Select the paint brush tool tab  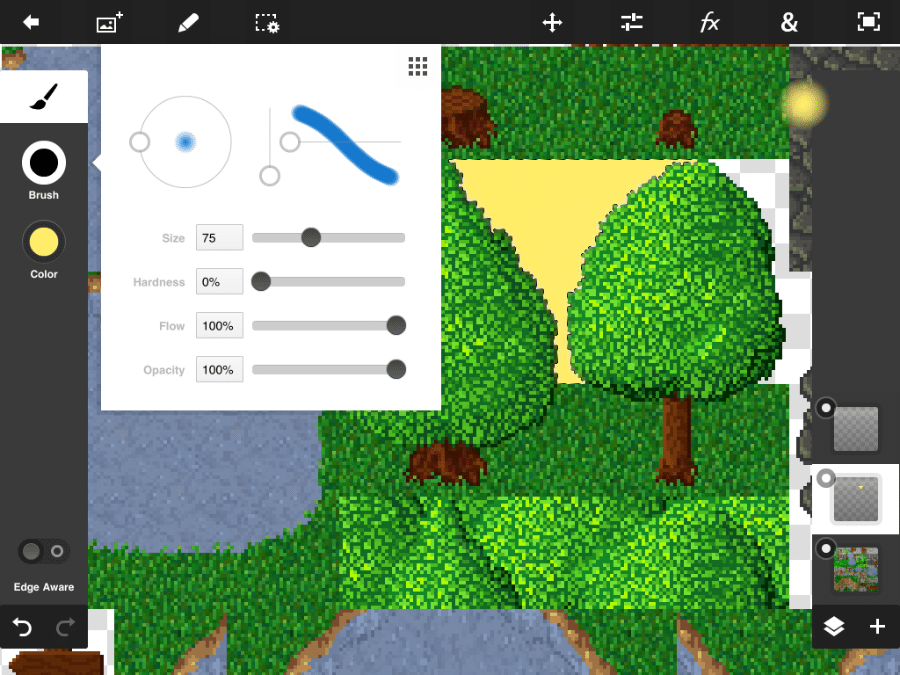point(44,96)
